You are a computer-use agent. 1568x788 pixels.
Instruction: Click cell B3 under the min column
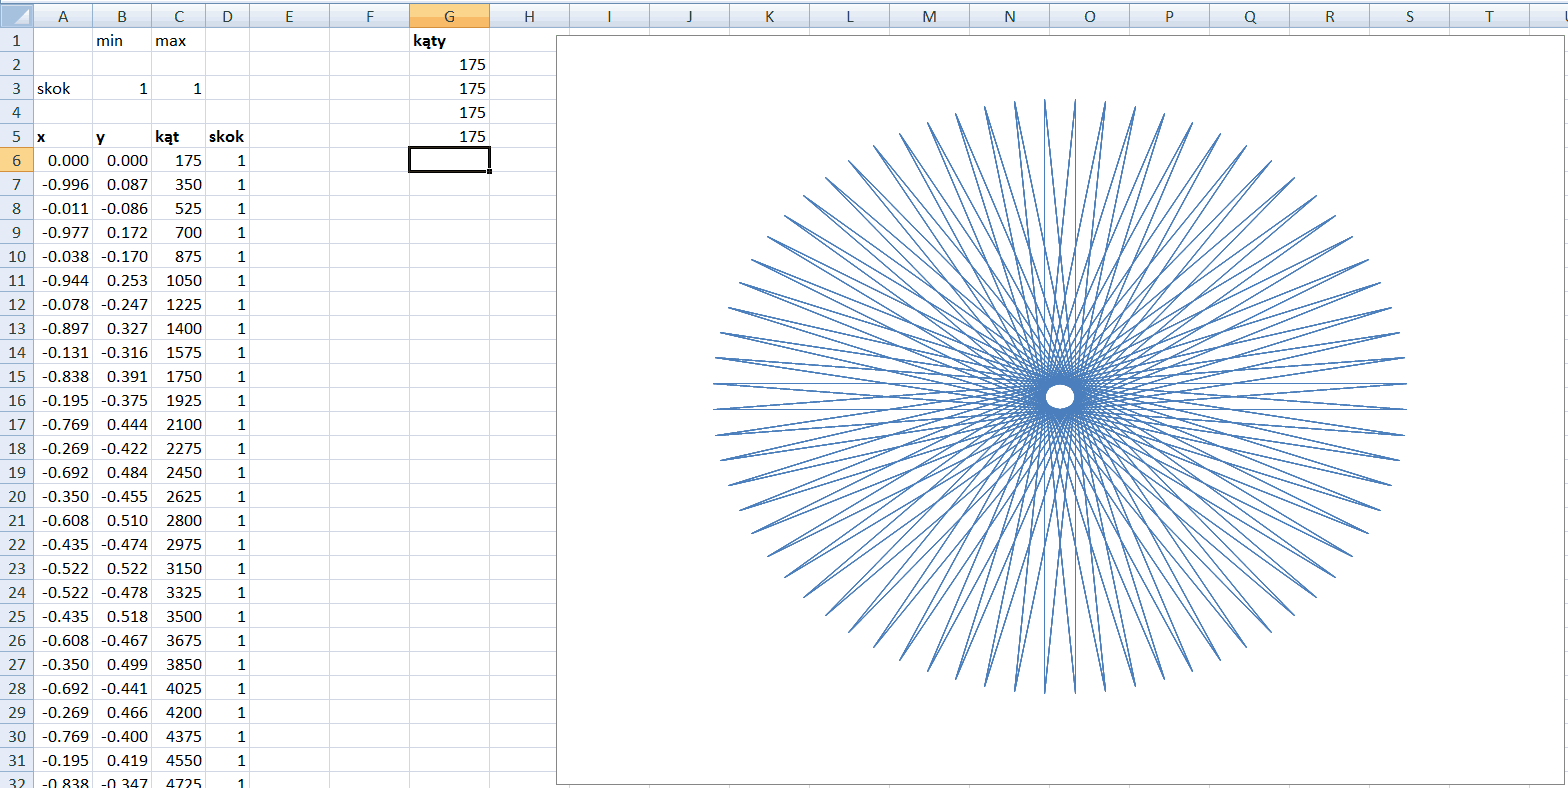click(x=122, y=88)
